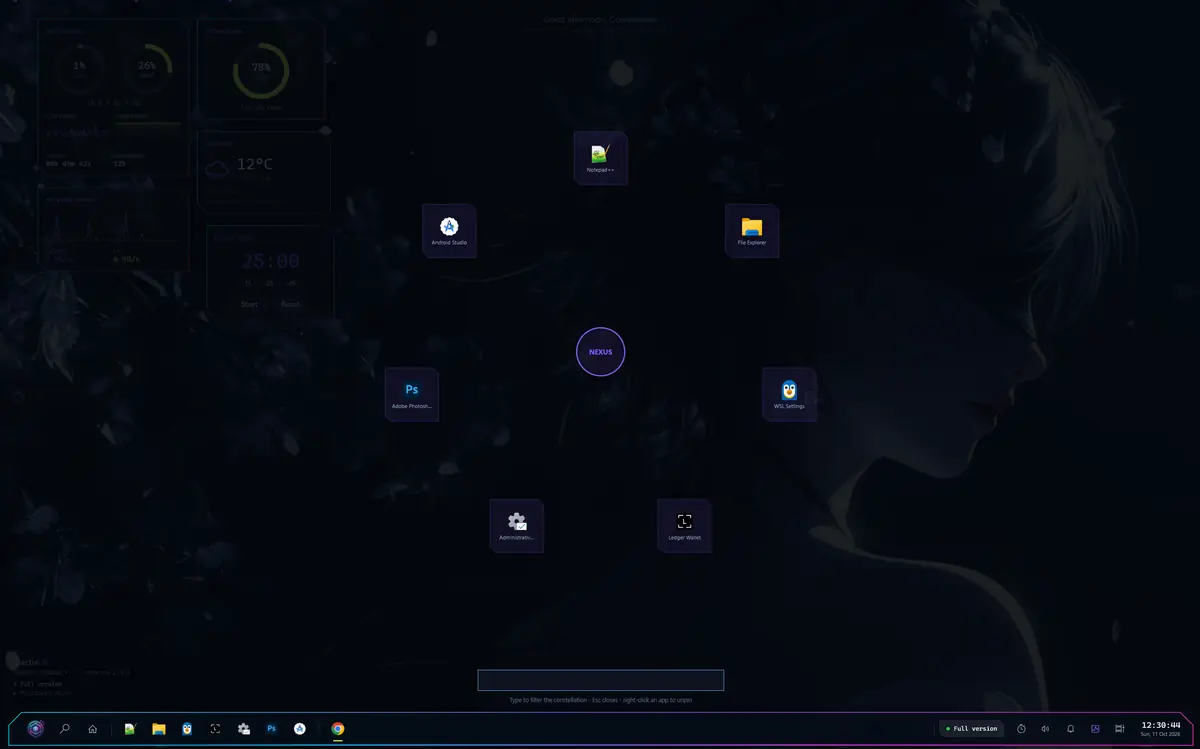The image size is (1200, 749).
Task: Click Reset on the 25:00 timer widget
Action: click(x=290, y=304)
